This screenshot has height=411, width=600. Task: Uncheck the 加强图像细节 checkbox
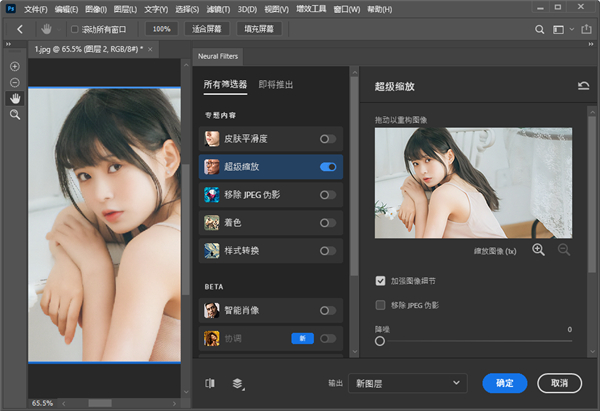(x=380, y=281)
